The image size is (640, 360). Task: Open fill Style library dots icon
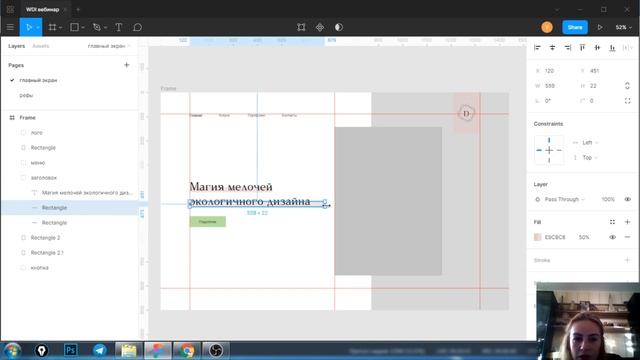[612, 222]
